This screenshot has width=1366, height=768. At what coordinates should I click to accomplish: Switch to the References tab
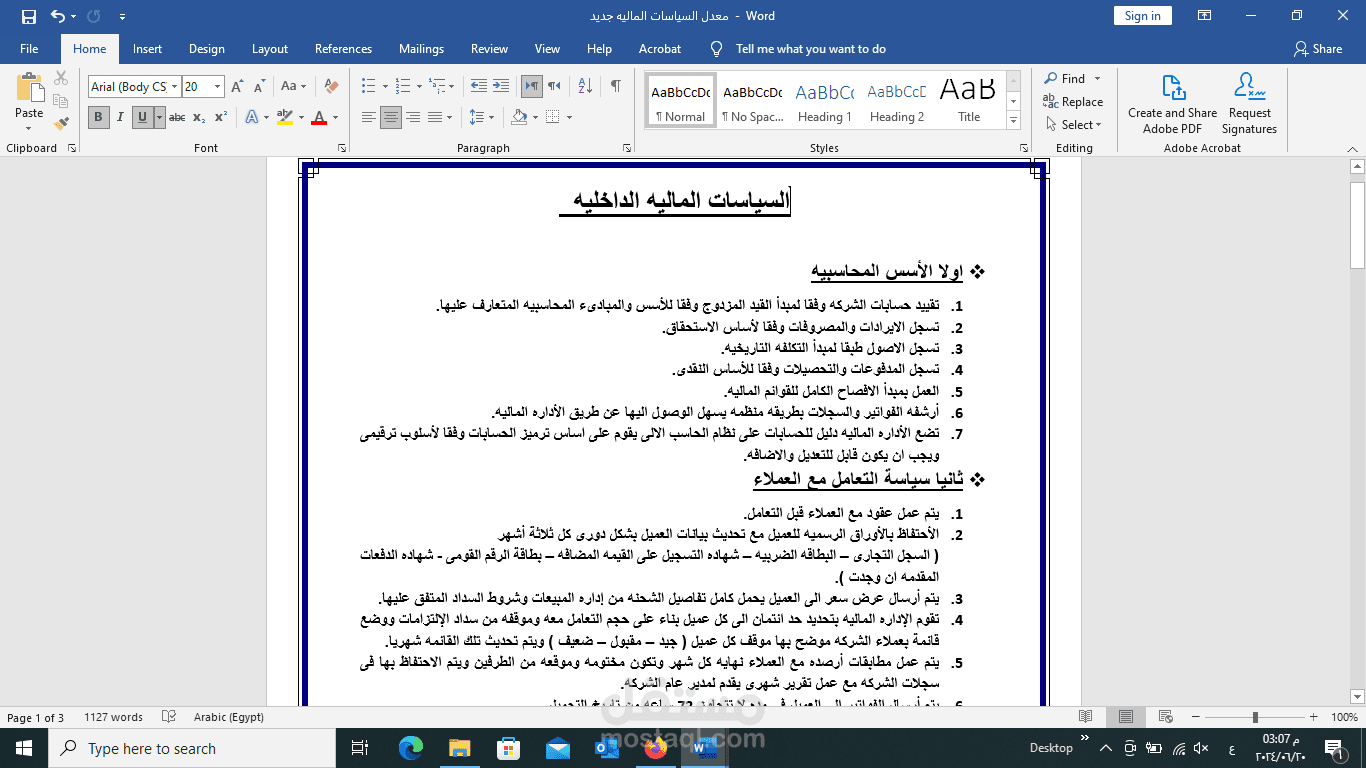[x=343, y=49]
